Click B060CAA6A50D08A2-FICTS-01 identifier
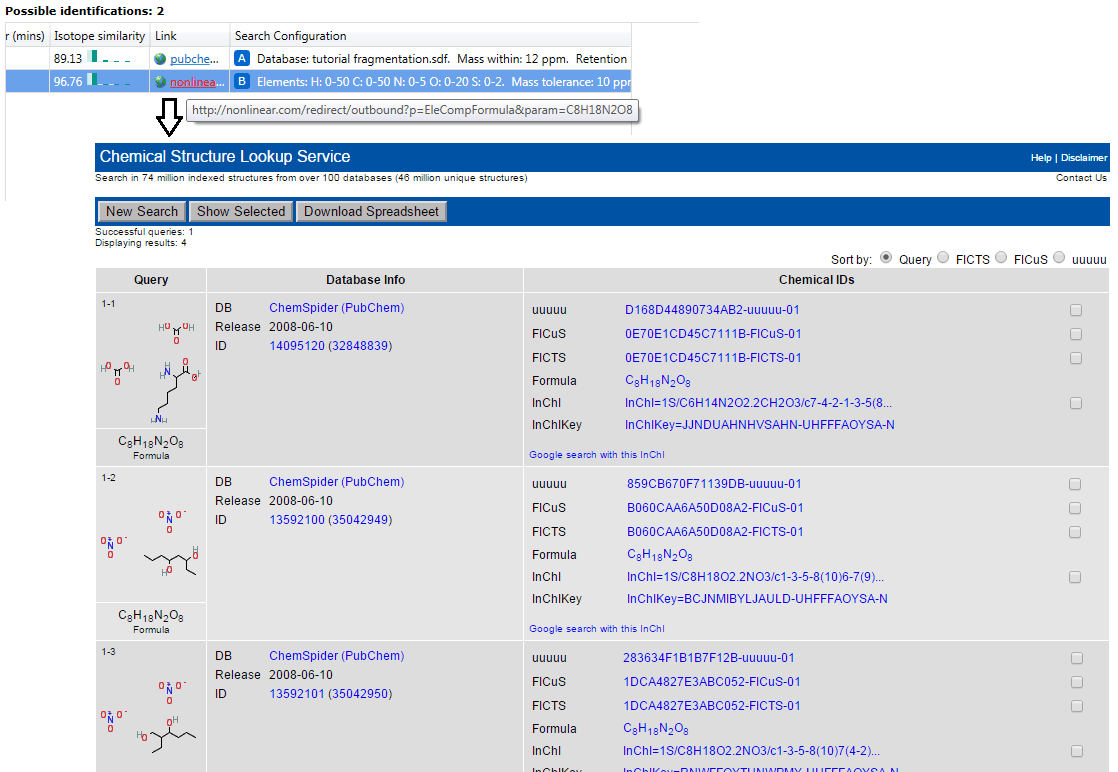The image size is (1118, 772). coord(715,532)
